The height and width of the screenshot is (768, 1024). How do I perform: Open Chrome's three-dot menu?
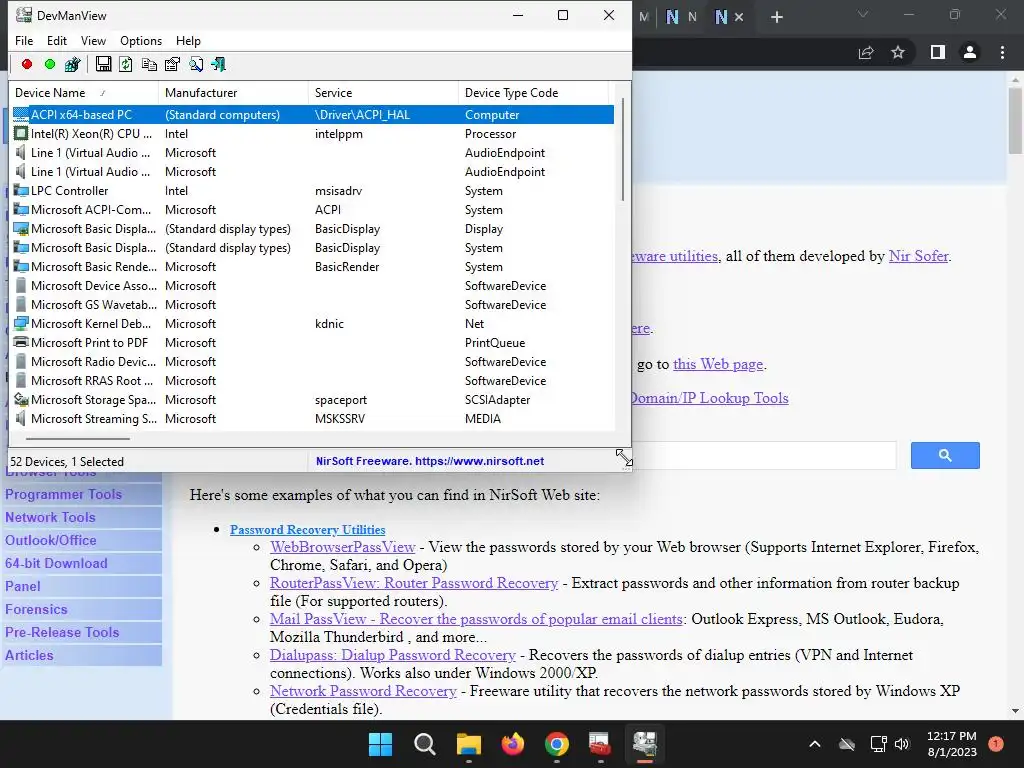pos(1002,52)
